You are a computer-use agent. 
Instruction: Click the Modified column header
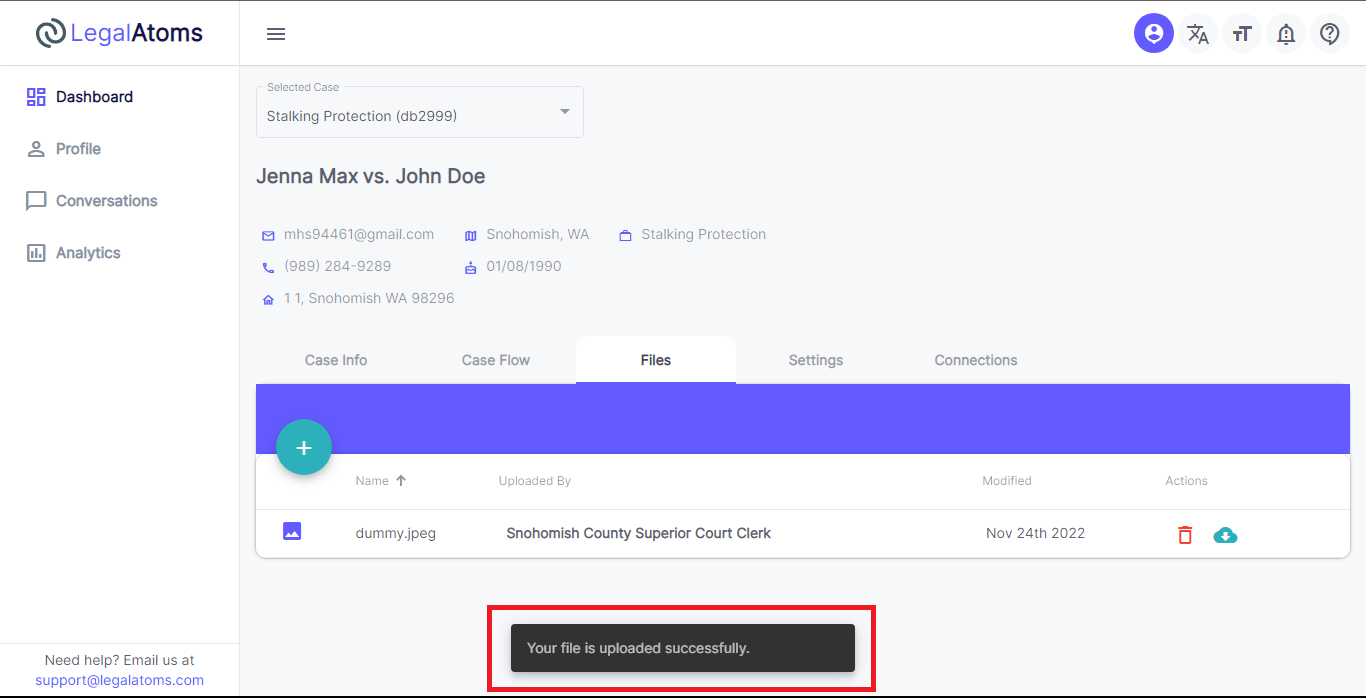pos(1007,481)
